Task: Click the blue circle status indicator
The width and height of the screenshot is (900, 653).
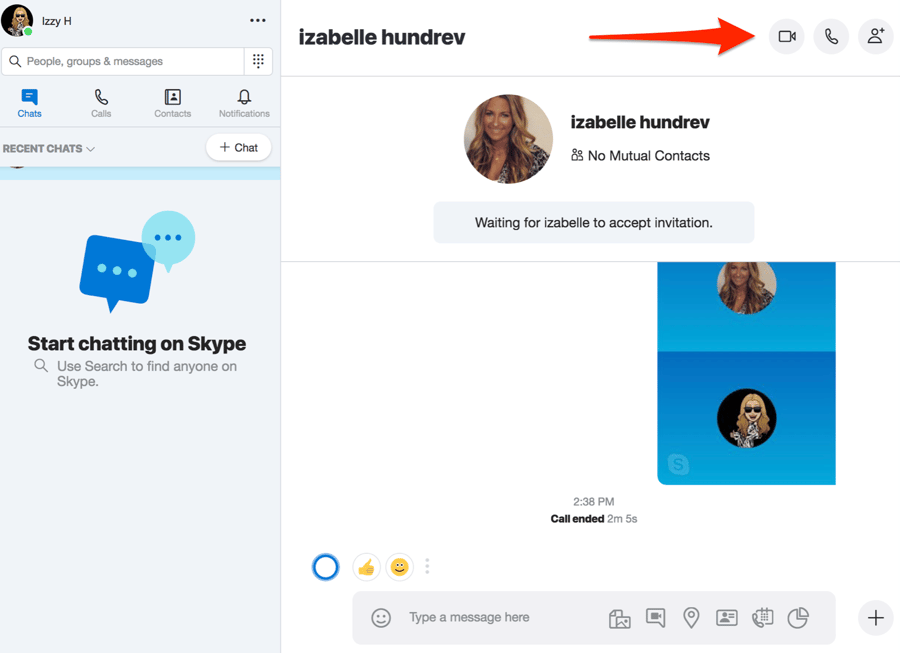Action: tap(325, 567)
